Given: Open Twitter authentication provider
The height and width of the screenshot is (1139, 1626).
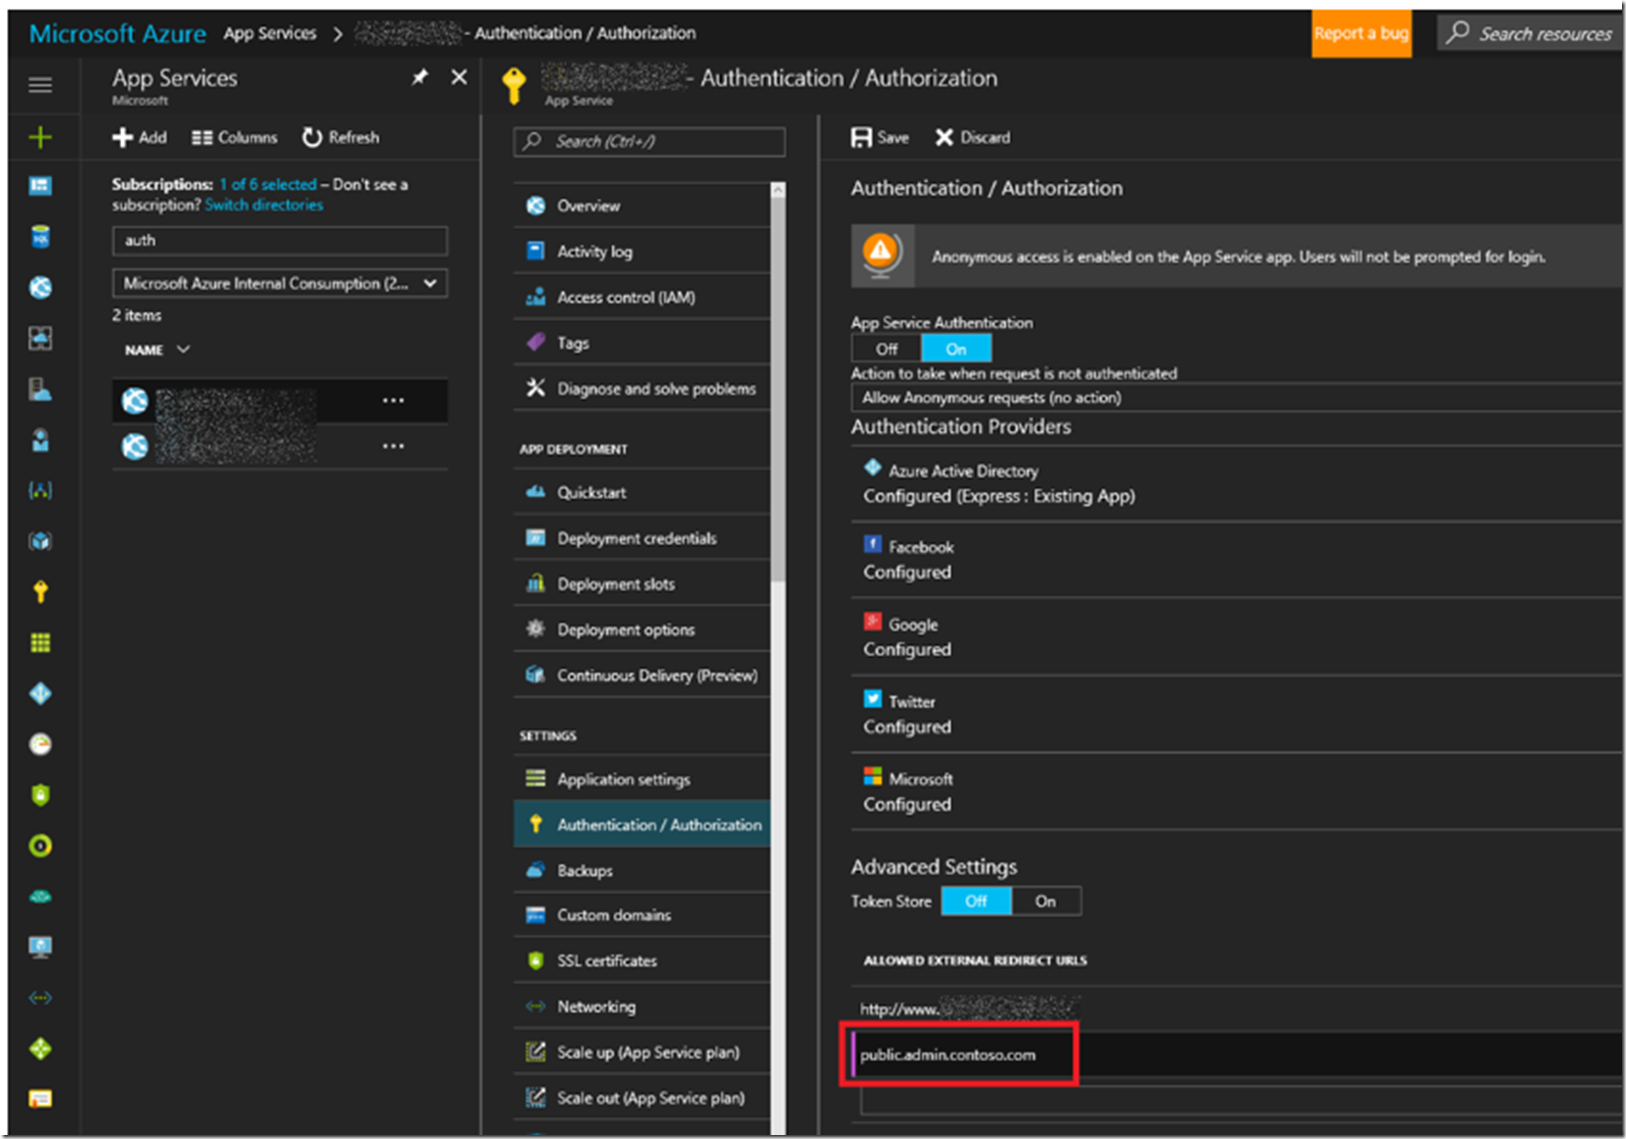Looking at the screenshot, I should pos(1236,714).
